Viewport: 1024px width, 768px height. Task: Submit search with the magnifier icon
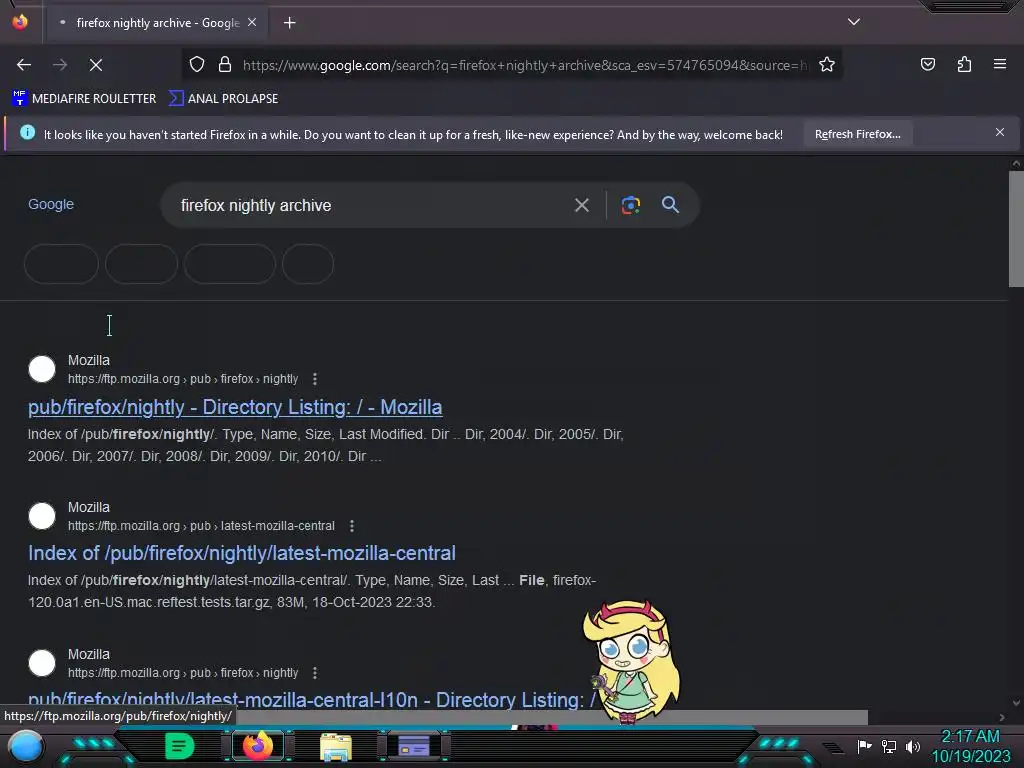(x=670, y=205)
